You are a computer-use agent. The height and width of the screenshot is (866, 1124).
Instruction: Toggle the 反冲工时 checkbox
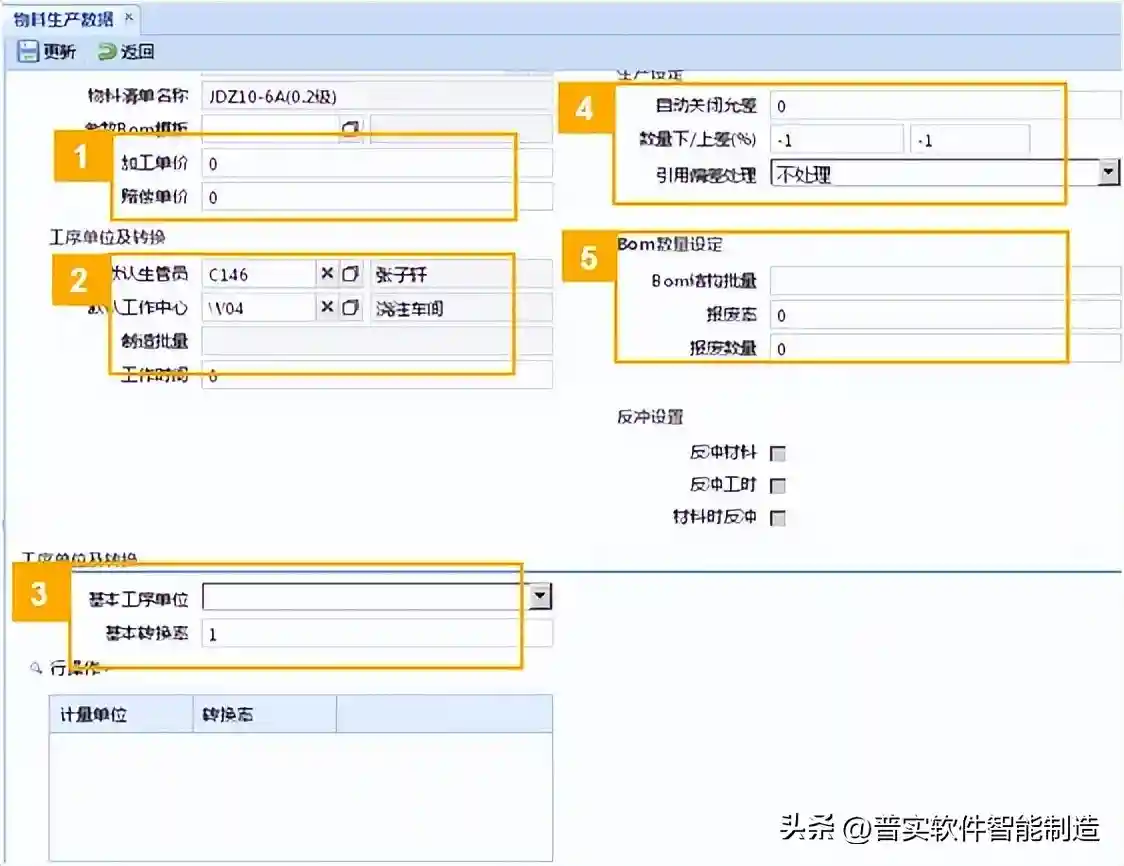coord(778,486)
